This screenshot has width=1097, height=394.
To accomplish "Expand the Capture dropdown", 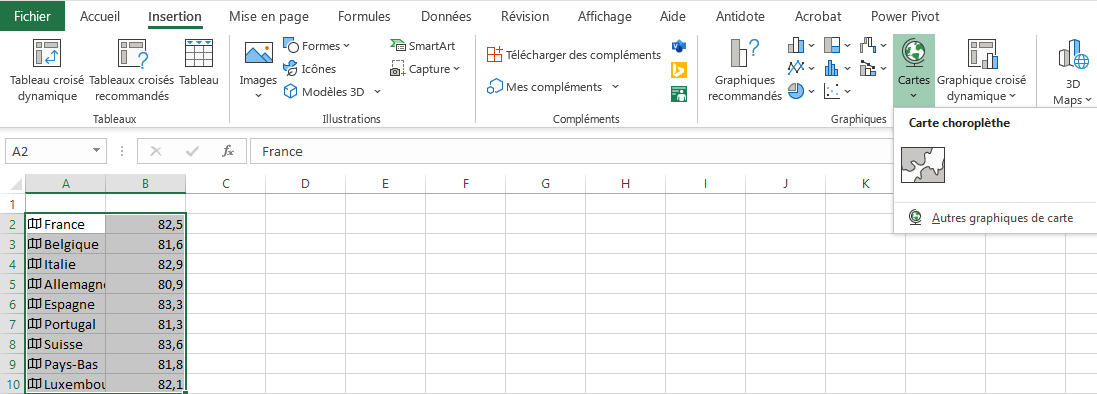I will (456, 69).
